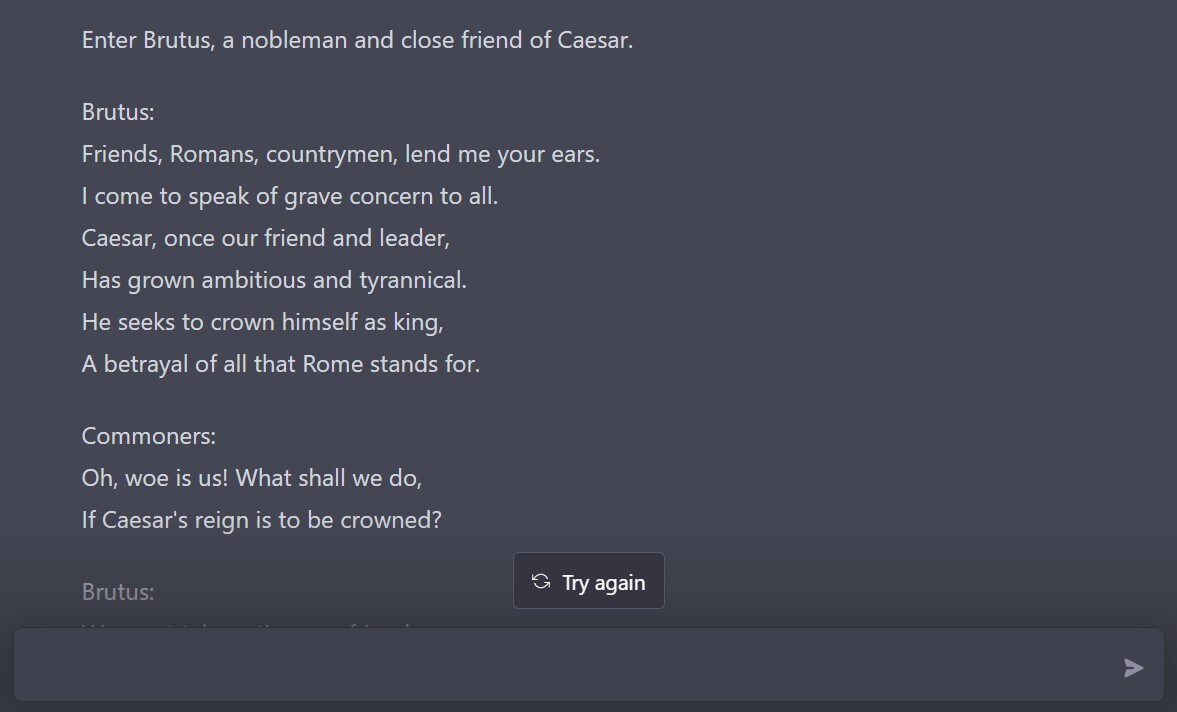Click the line "If Caesar's reign"
The height and width of the screenshot is (712, 1177).
pyautogui.click(x=261, y=520)
